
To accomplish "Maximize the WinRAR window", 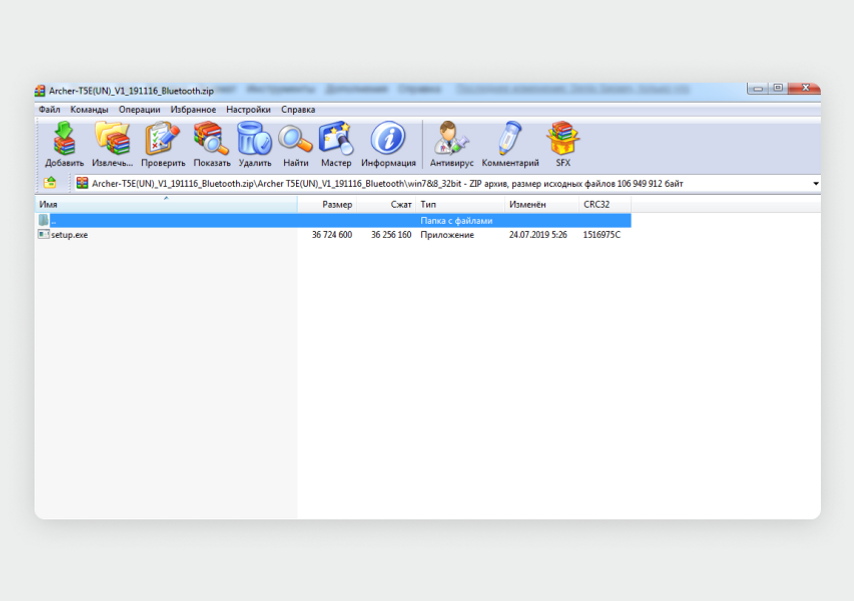I will pyautogui.click(x=778, y=88).
